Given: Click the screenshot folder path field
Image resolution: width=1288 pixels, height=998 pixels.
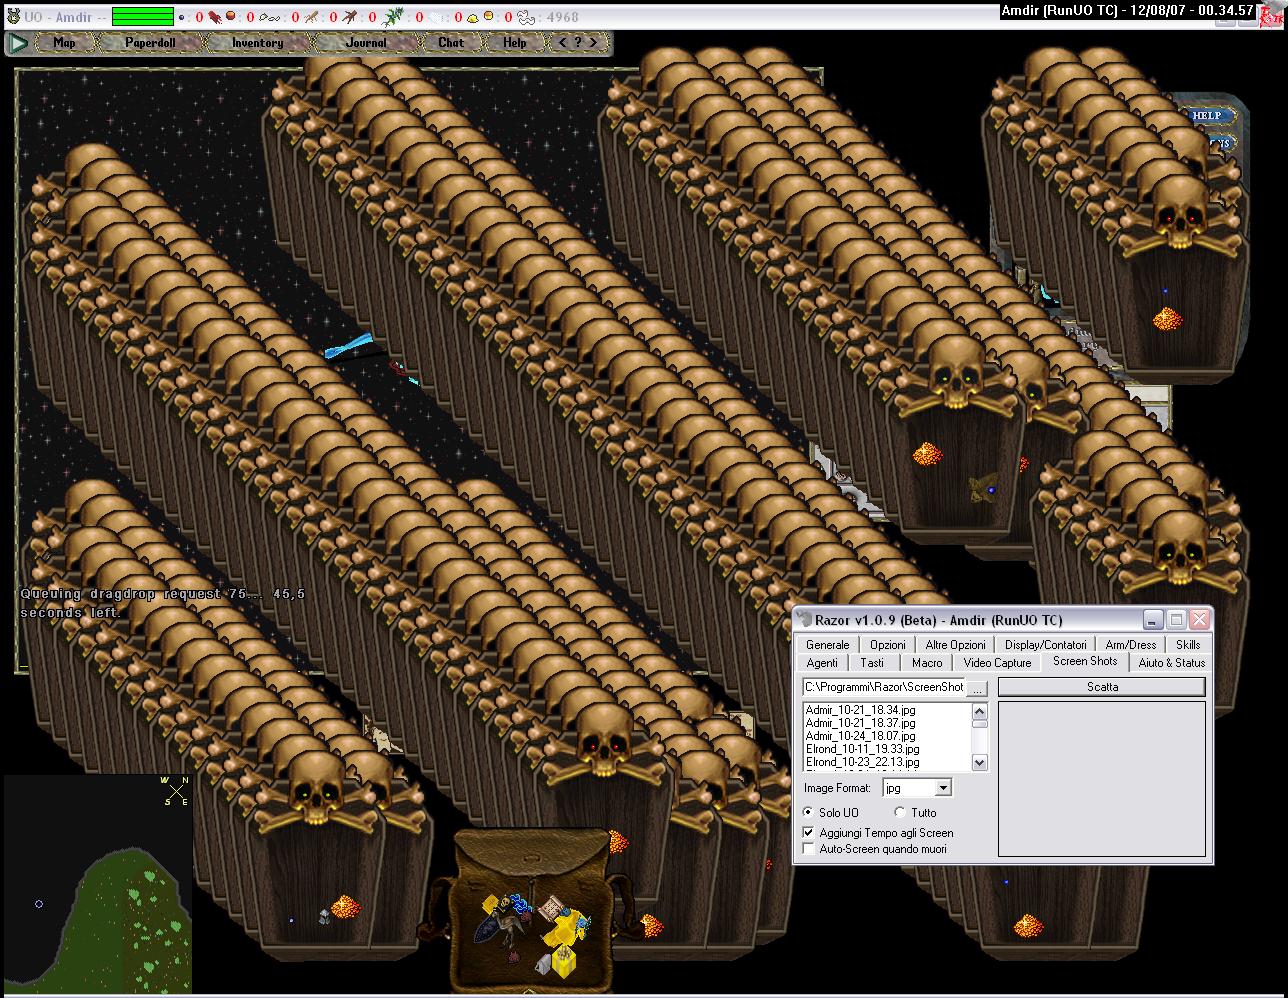Looking at the screenshot, I should (x=884, y=687).
